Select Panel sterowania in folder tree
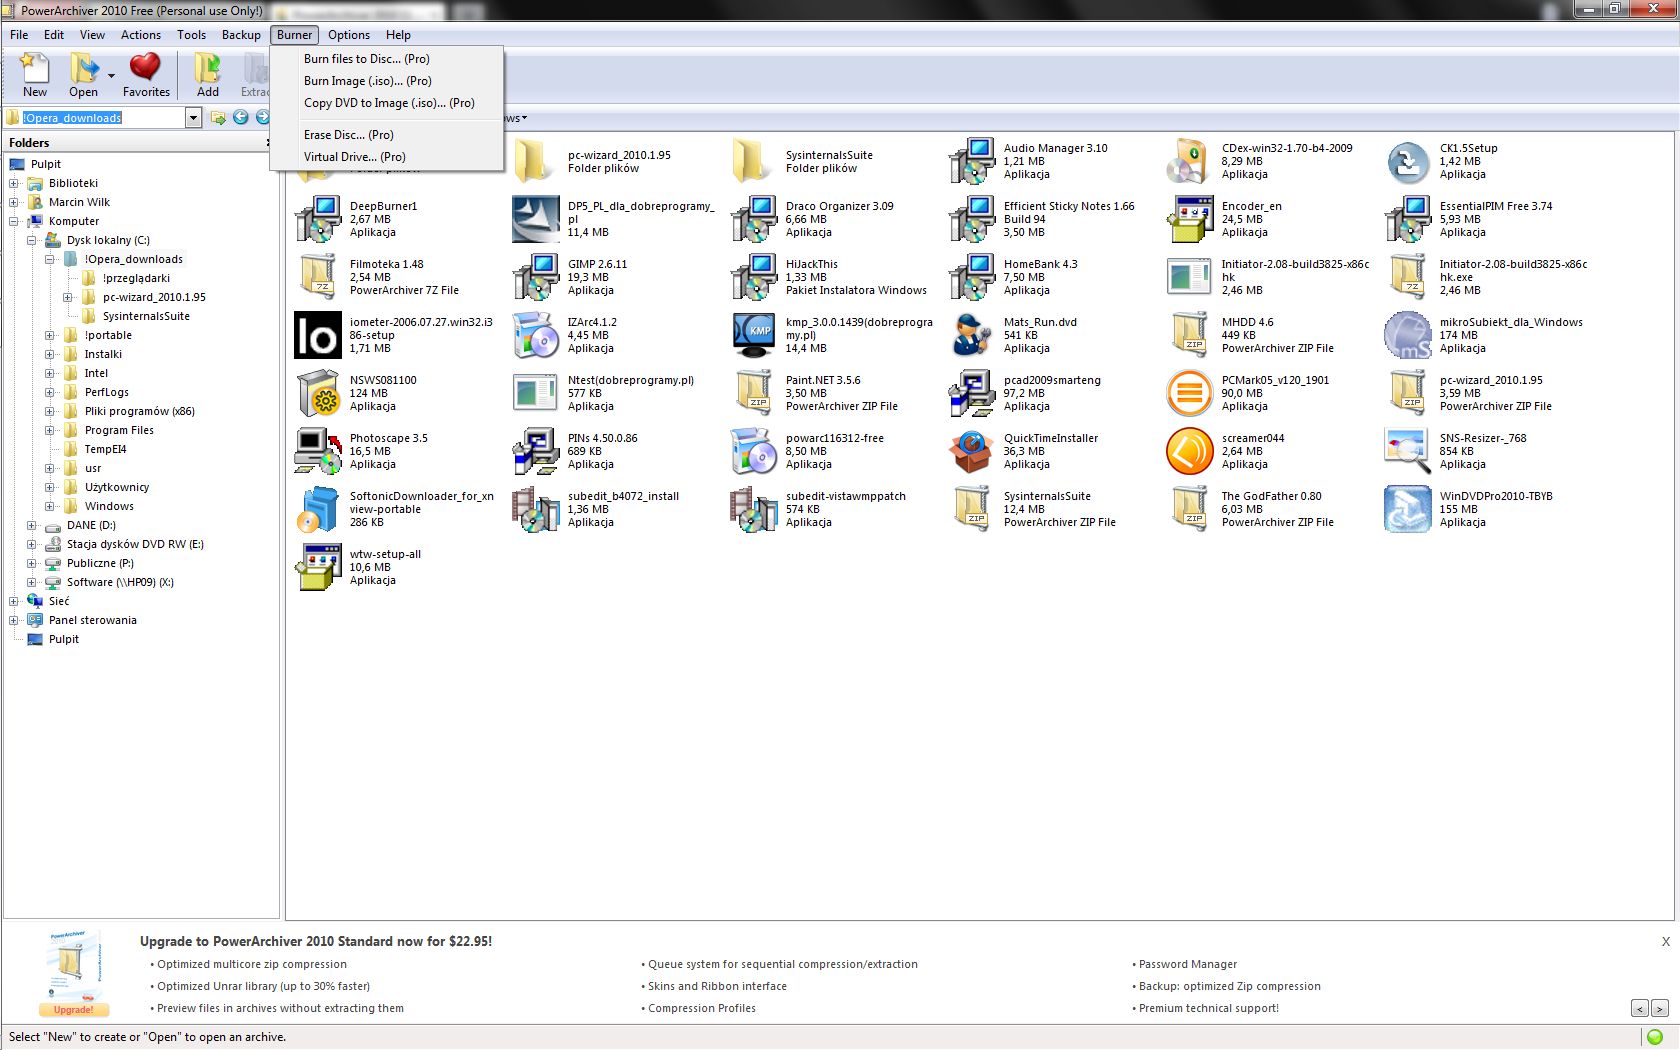Viewport: 1680px width, 1050px height. tap(93, 620)
